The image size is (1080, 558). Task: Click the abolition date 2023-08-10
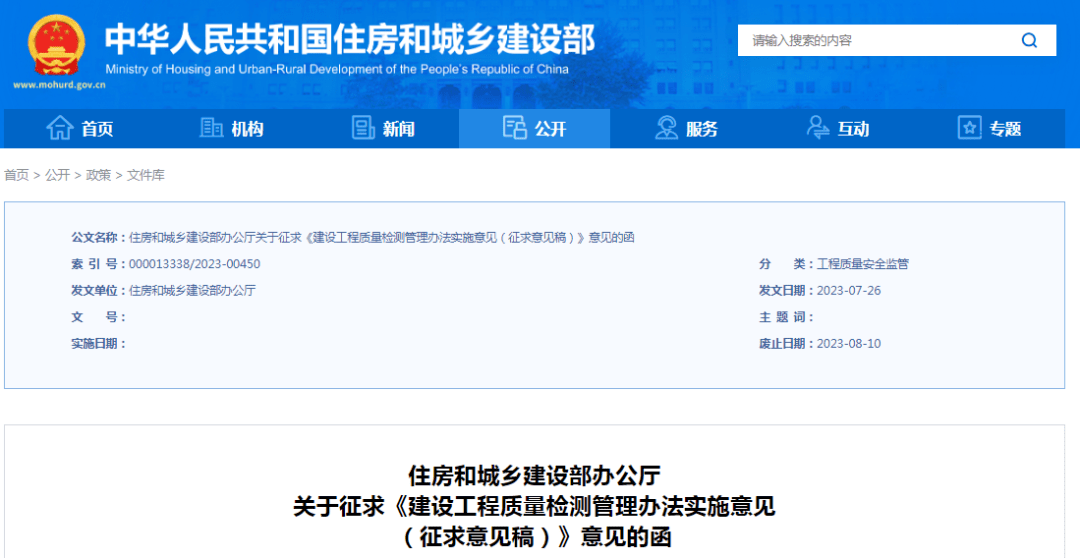tap(849, 344)
